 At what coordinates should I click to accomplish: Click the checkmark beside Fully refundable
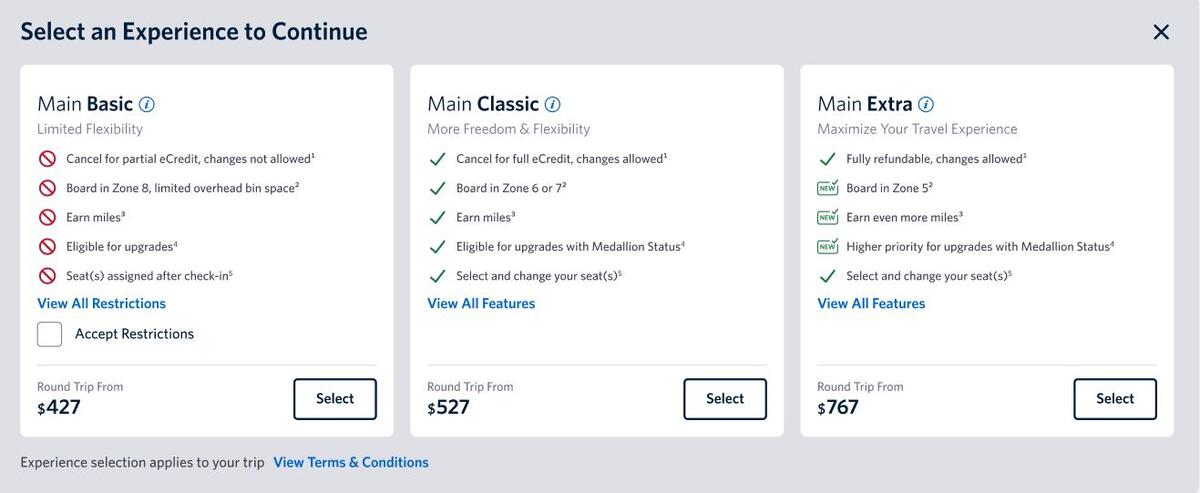pos(827,159)
